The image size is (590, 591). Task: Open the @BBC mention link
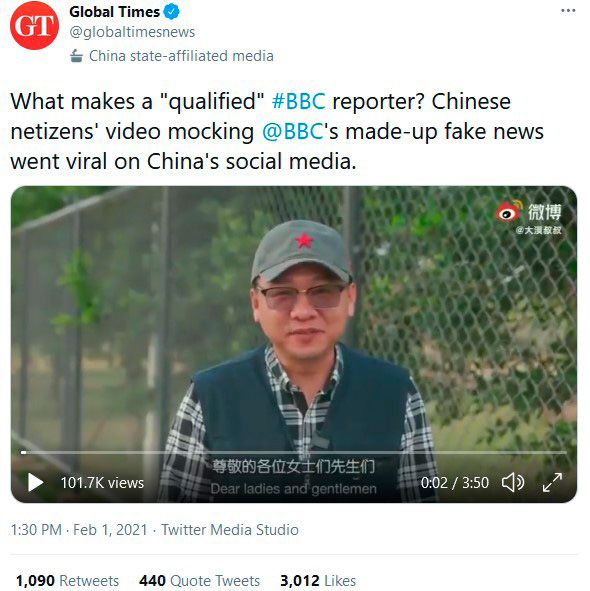coord(293,132)
